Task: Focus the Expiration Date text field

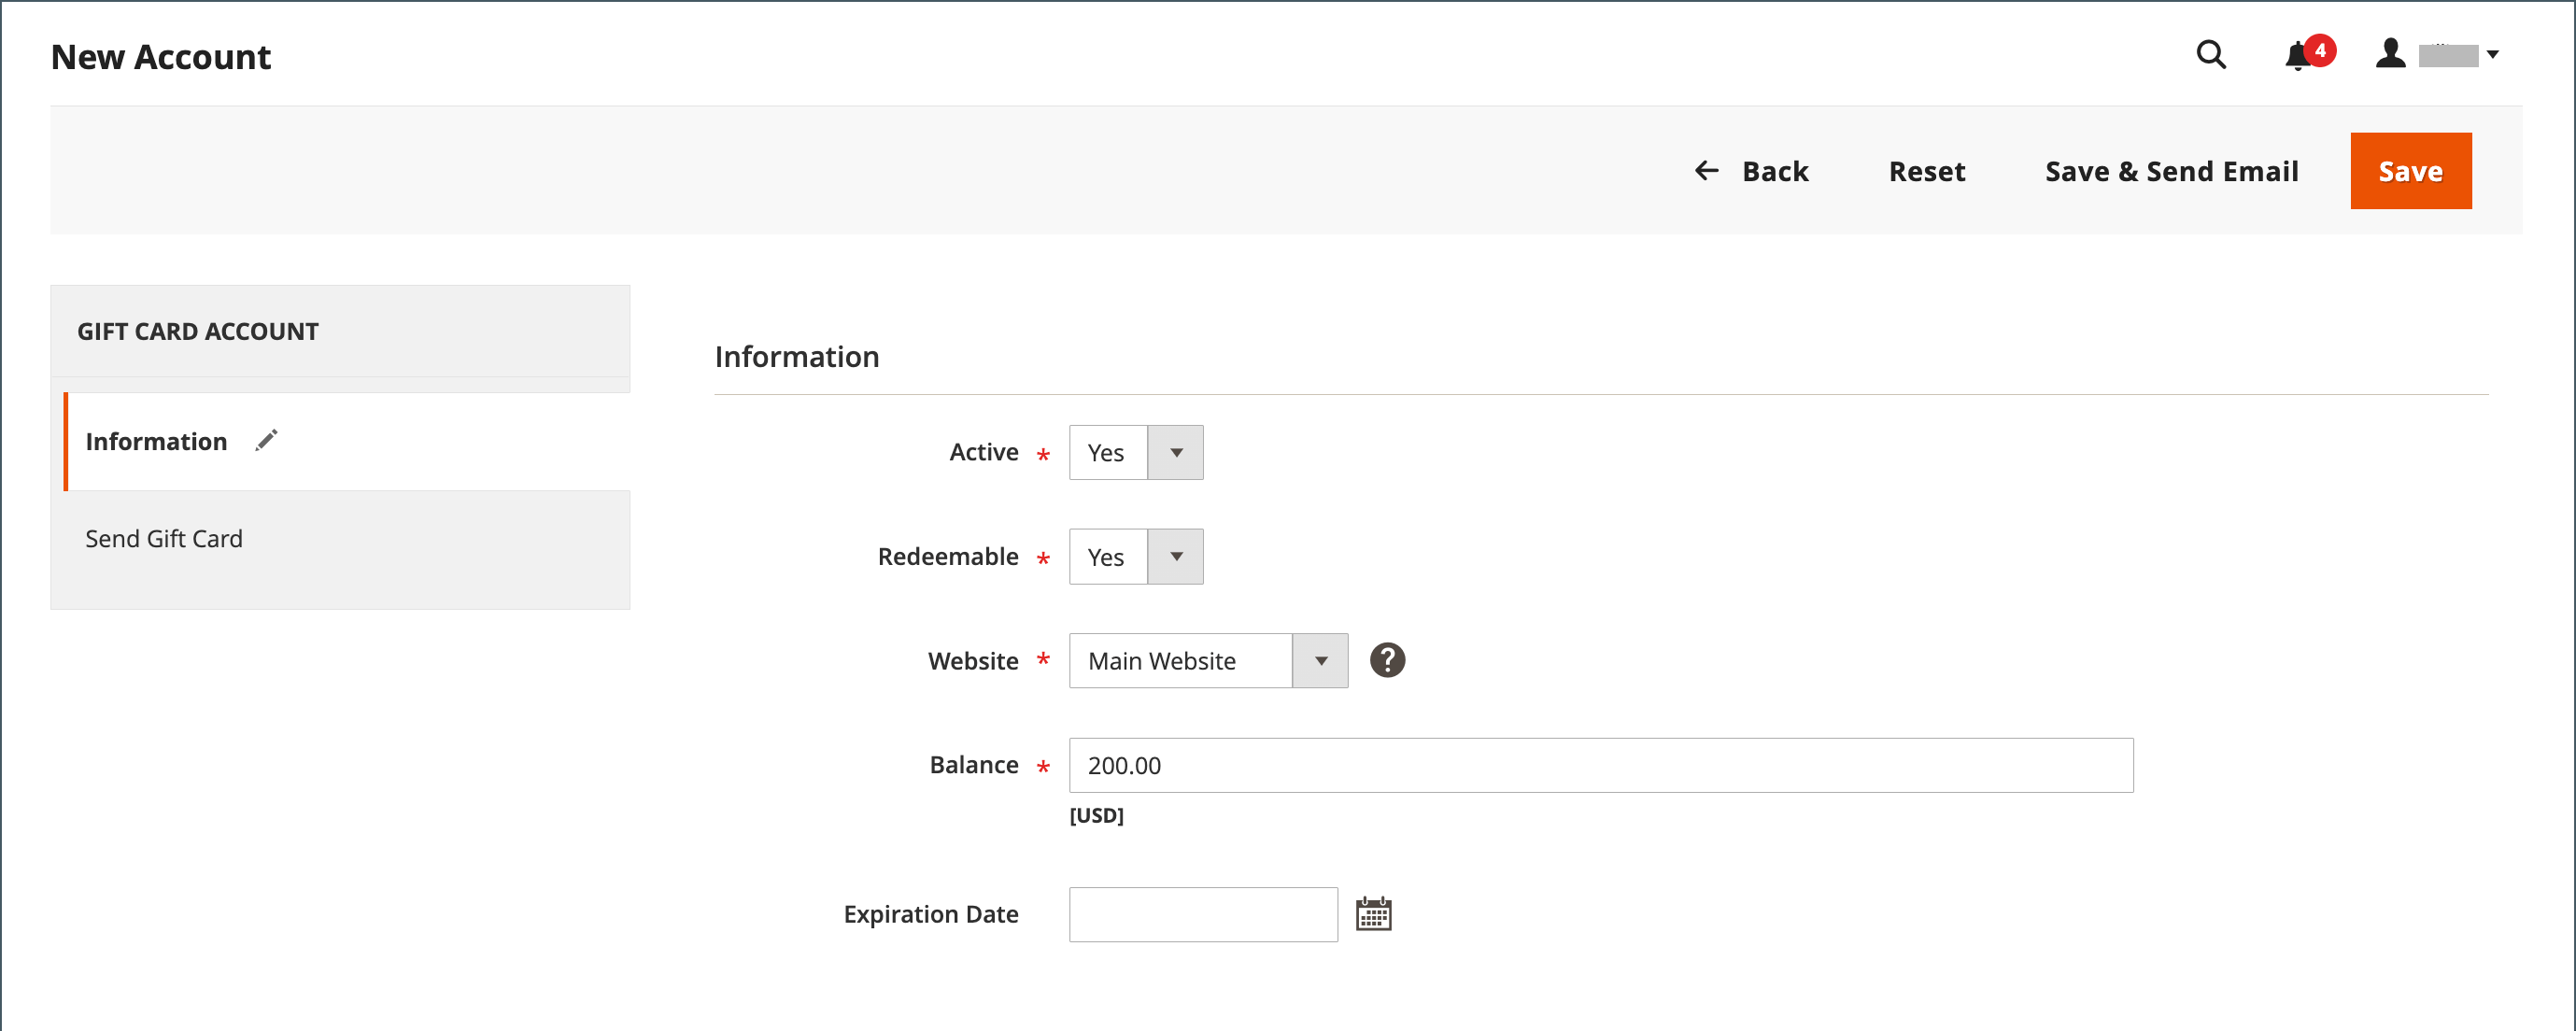Action: click(x=1202, y=914)
